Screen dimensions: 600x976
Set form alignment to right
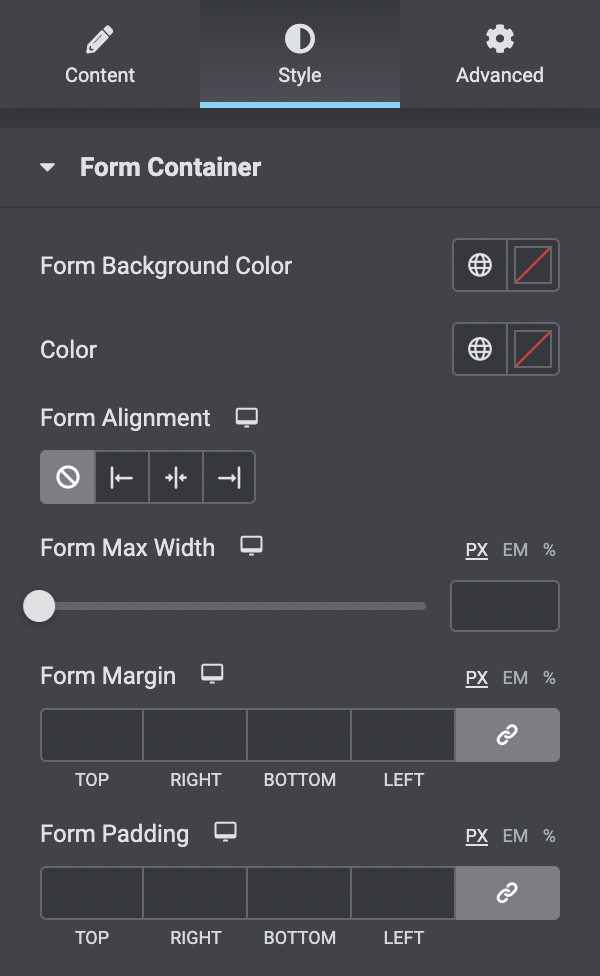click(x=229, y=477)
